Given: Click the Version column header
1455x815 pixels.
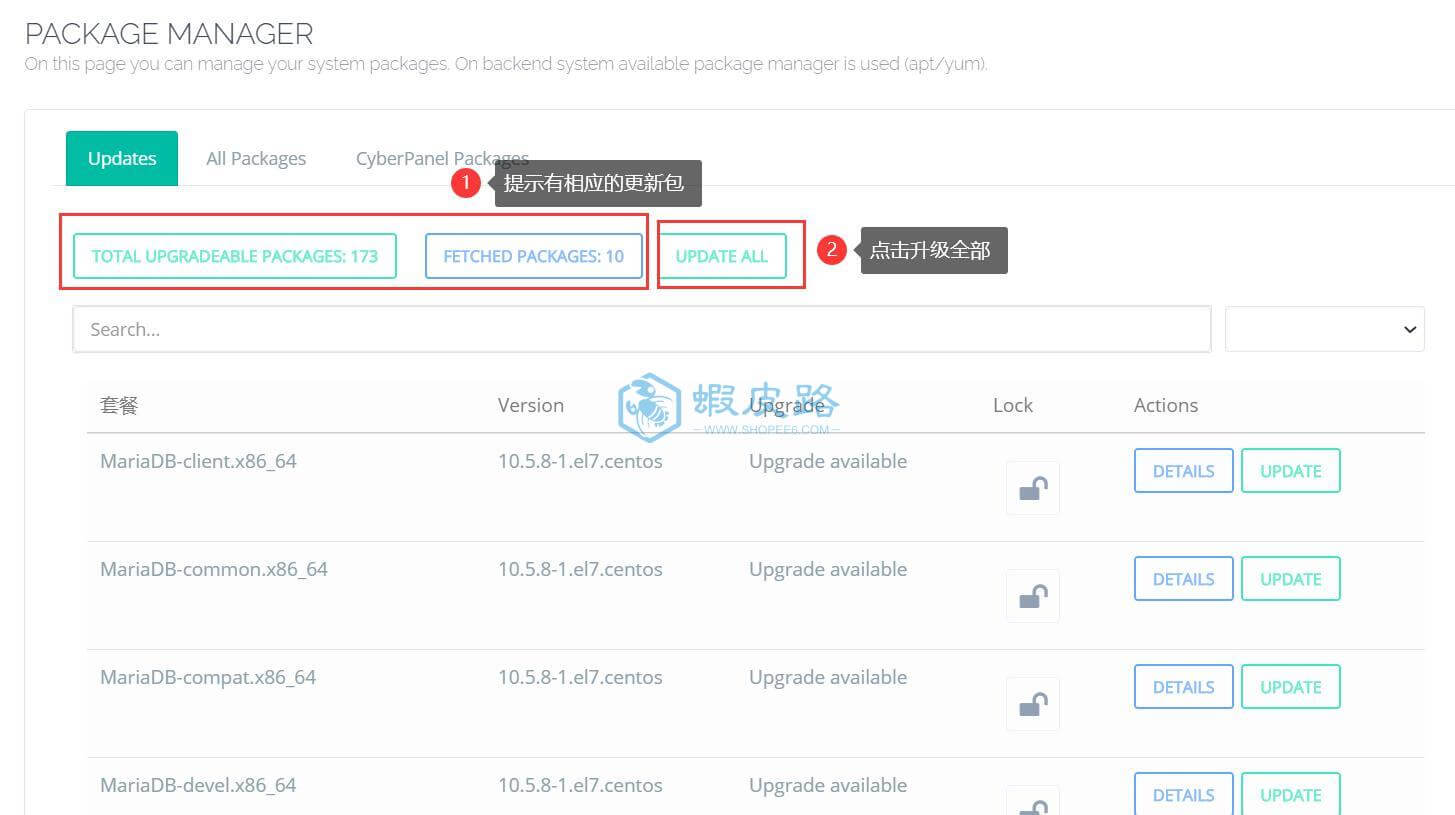Looking at the screenshot, I should [x=531, y=405].
